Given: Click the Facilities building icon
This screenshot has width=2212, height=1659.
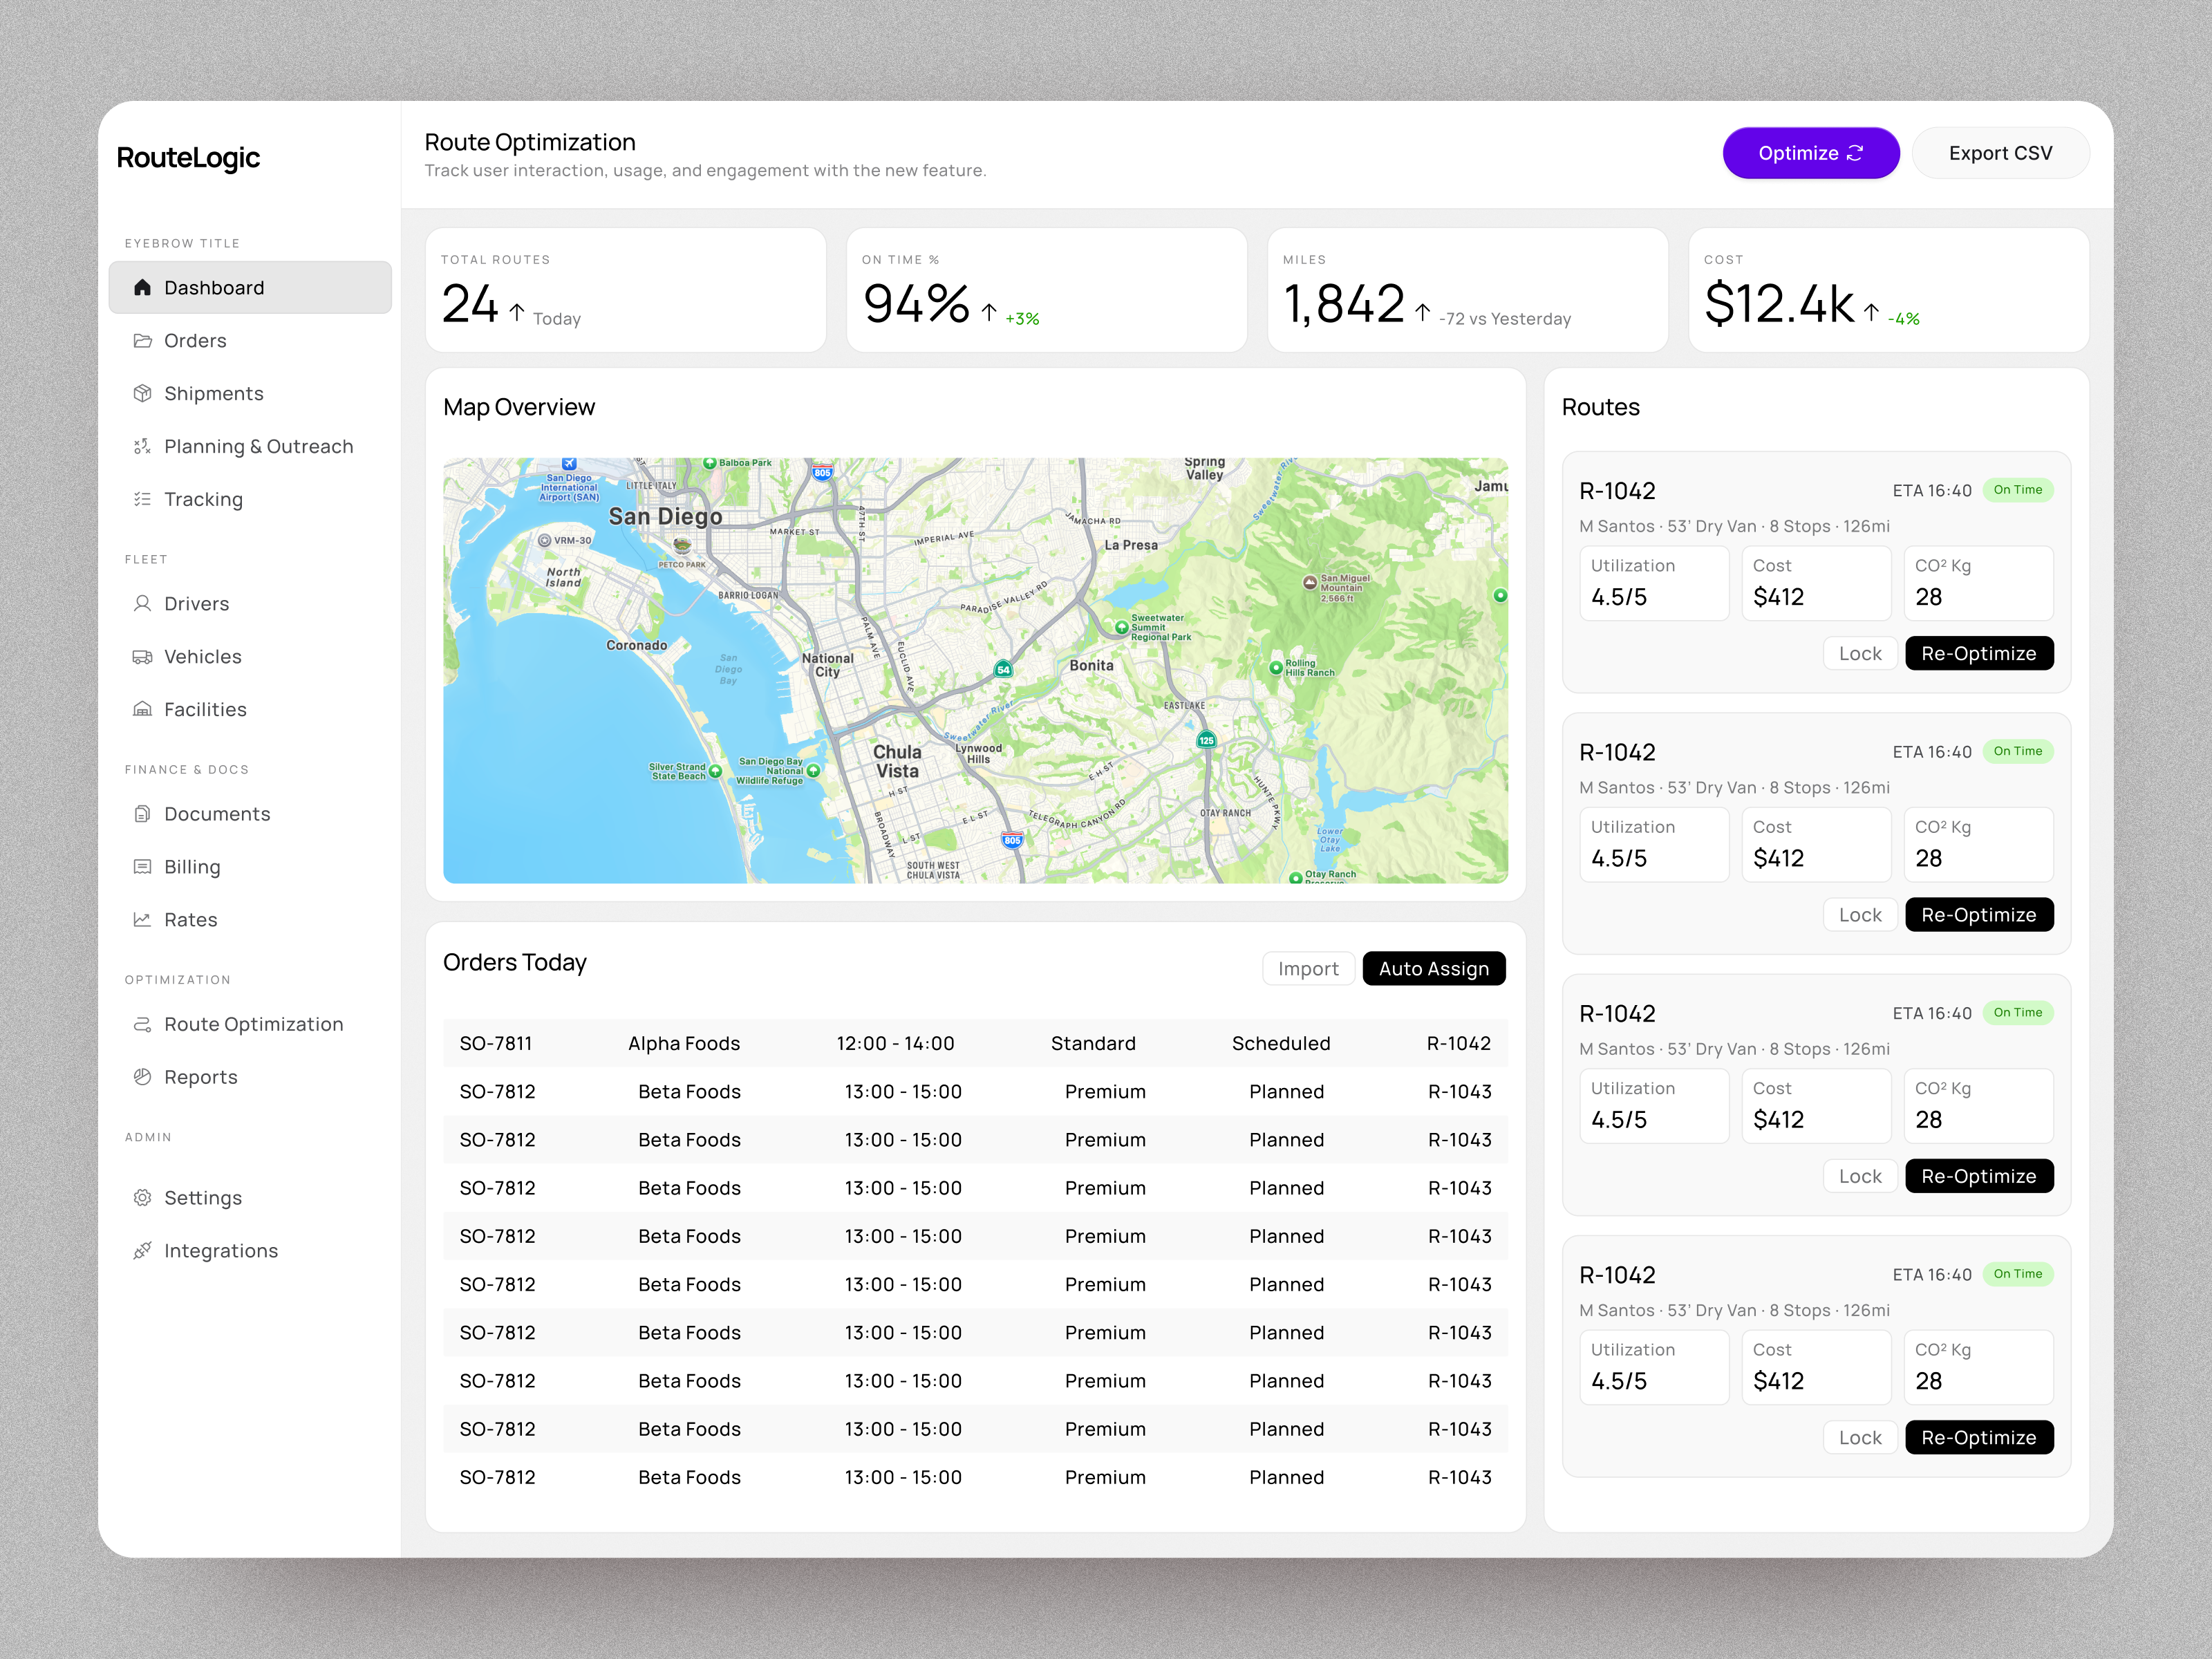Looking at the screenshot, I should (x=142, y=709).
